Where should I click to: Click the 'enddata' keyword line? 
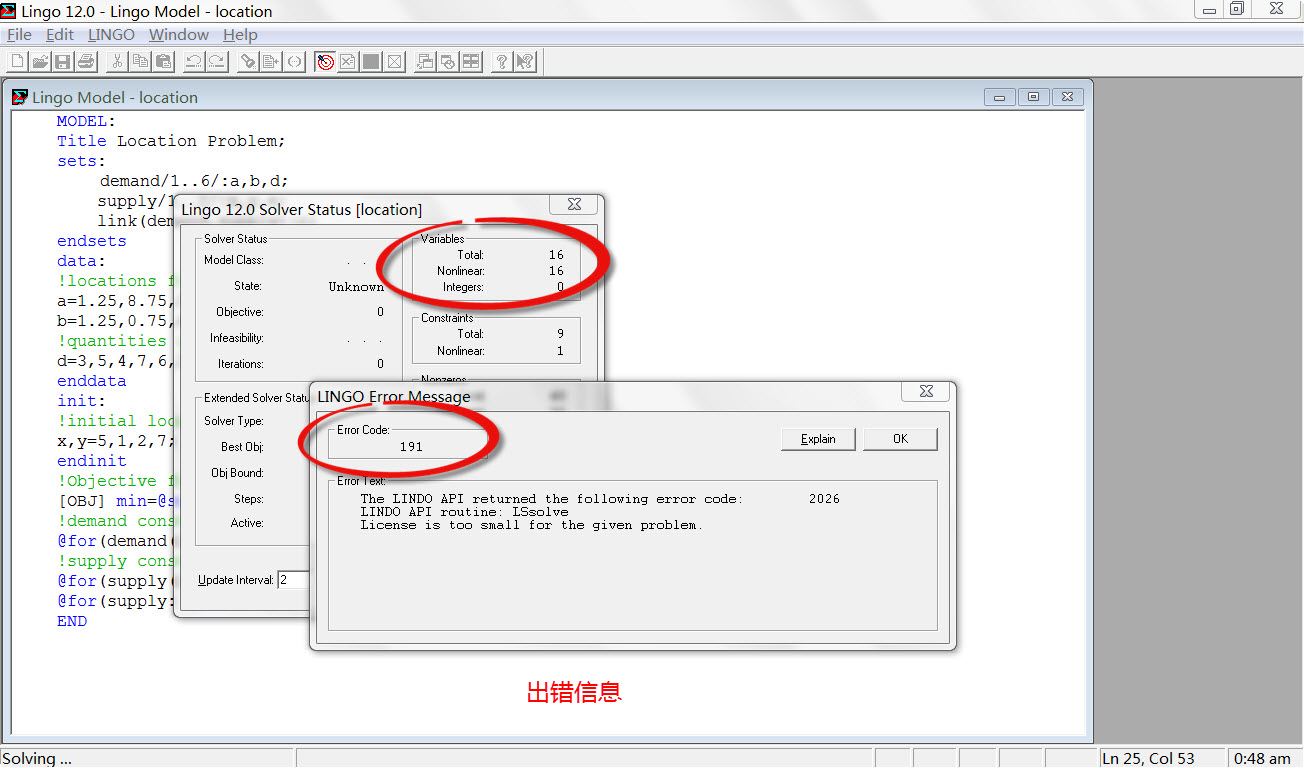click(x=91, y=381)
